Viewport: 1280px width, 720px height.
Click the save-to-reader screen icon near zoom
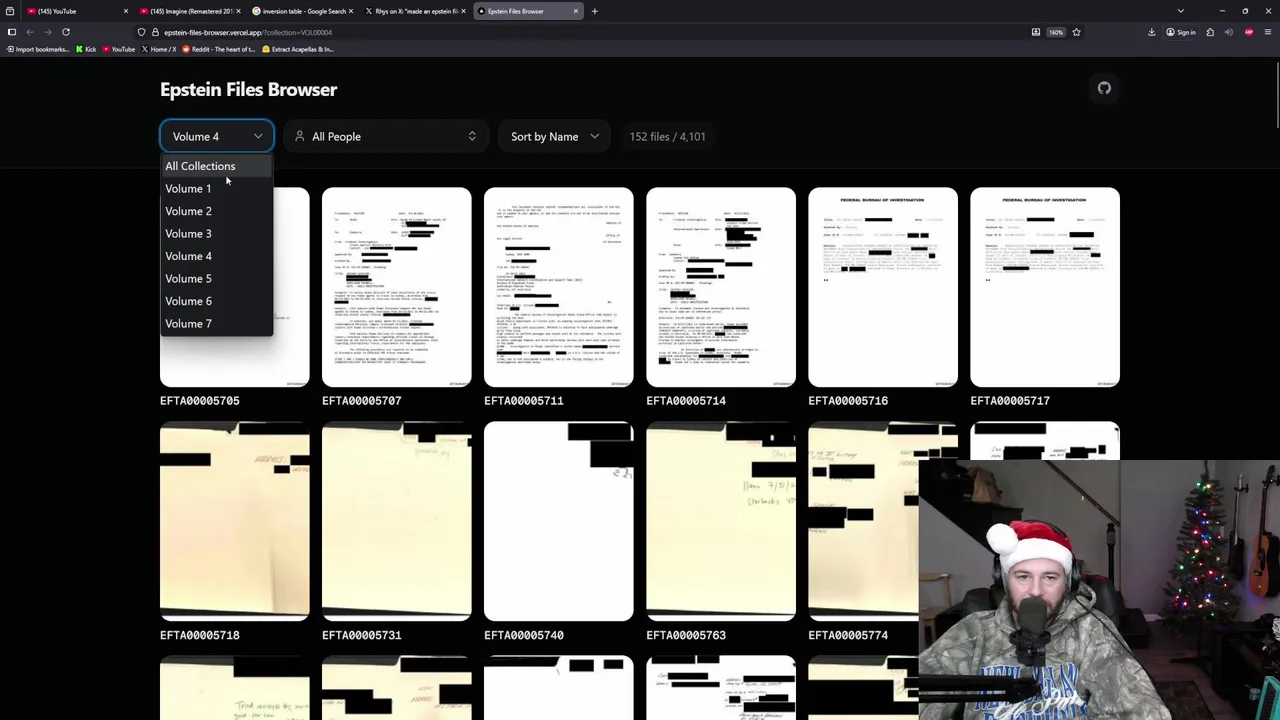(1036, 32)
